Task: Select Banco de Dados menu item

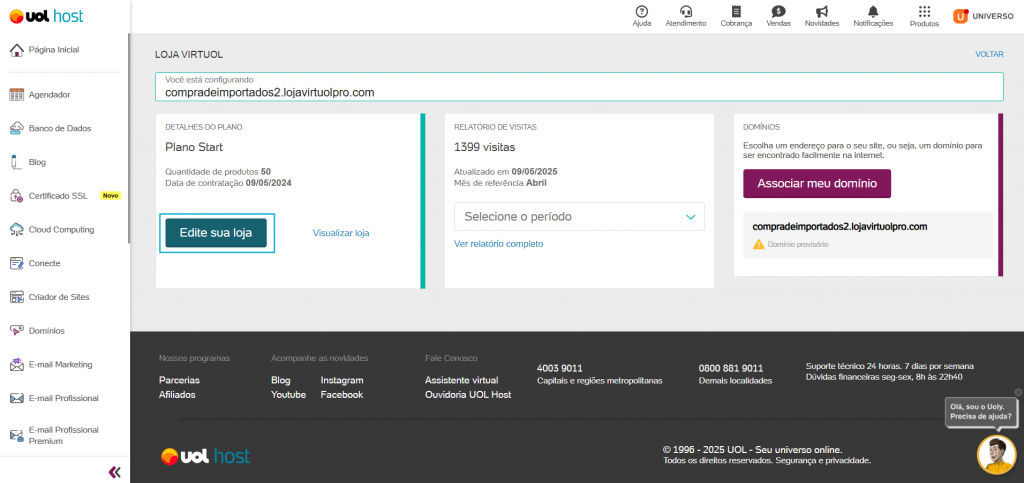Action: click(x=60, y=129)
